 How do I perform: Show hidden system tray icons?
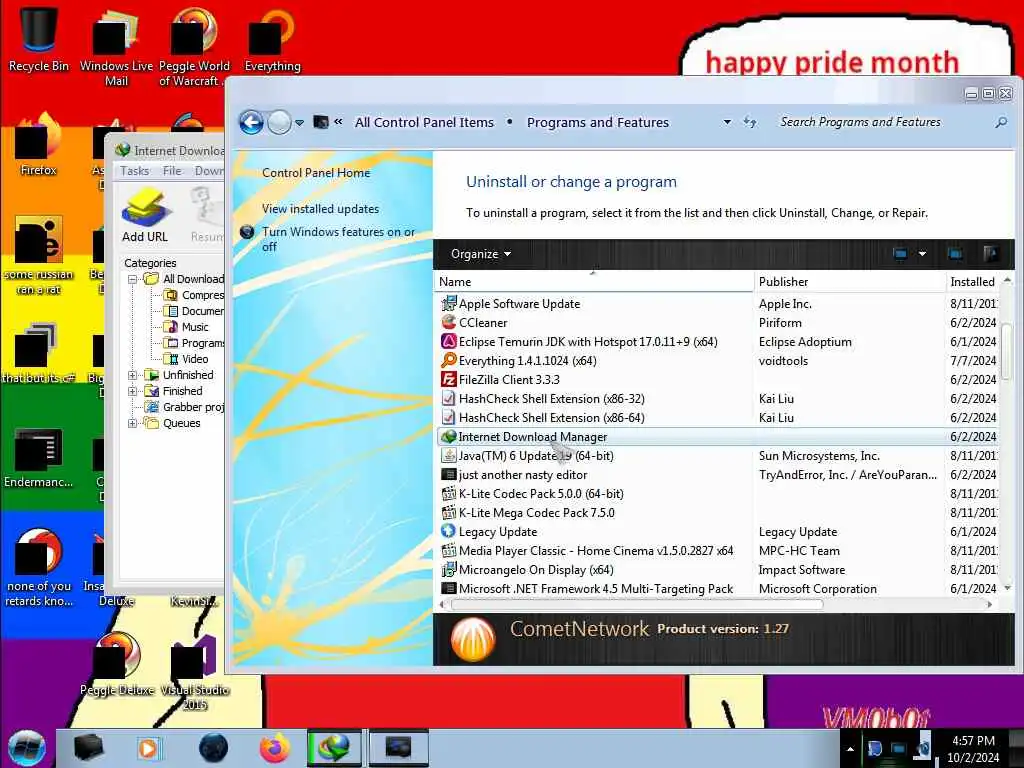point(850,749)
